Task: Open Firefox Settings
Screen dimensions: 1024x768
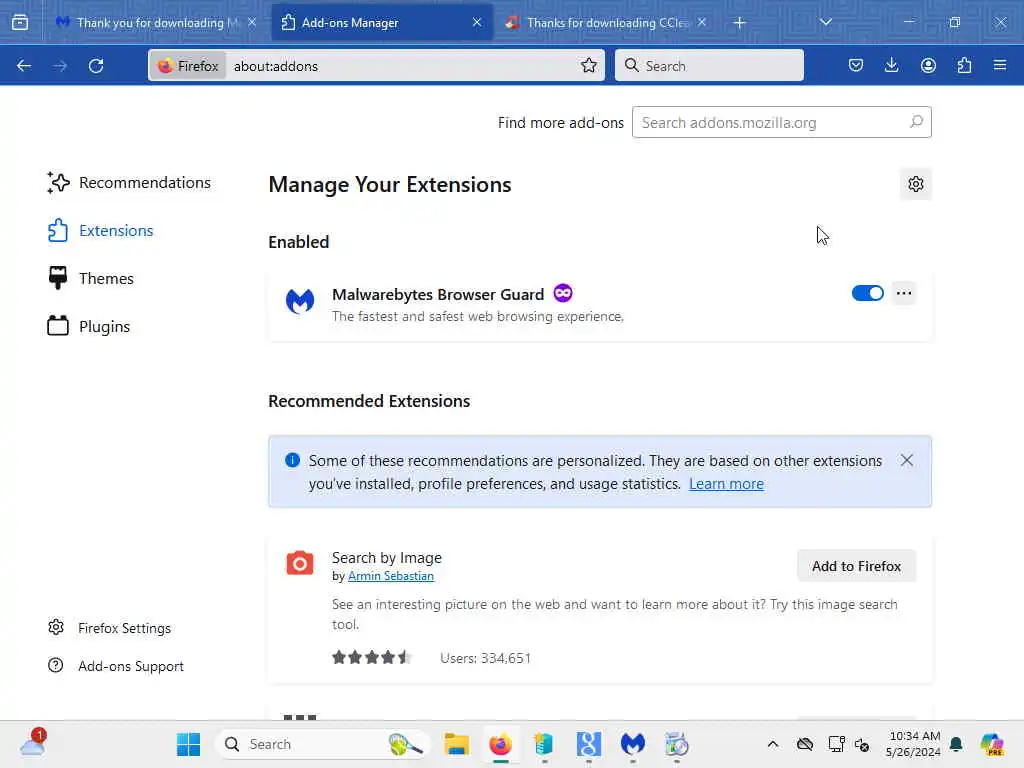Action: 109,628
